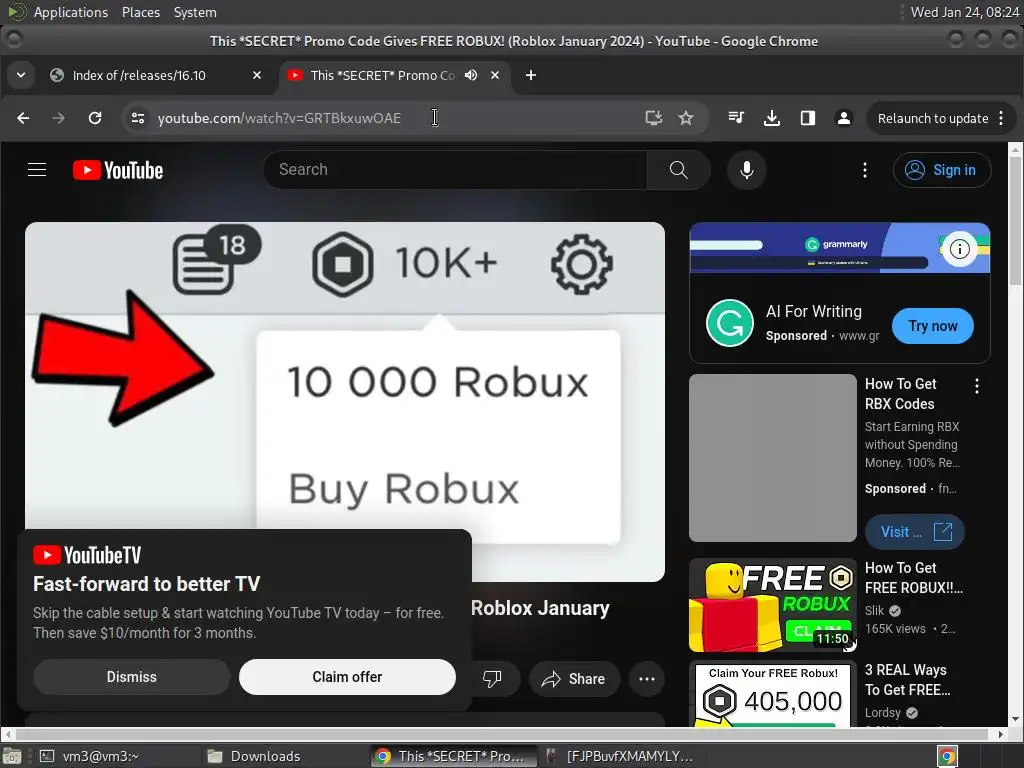Bookmark this page with the star icon
Viewport: 1024px width, 768px height.
coord(686,118)
